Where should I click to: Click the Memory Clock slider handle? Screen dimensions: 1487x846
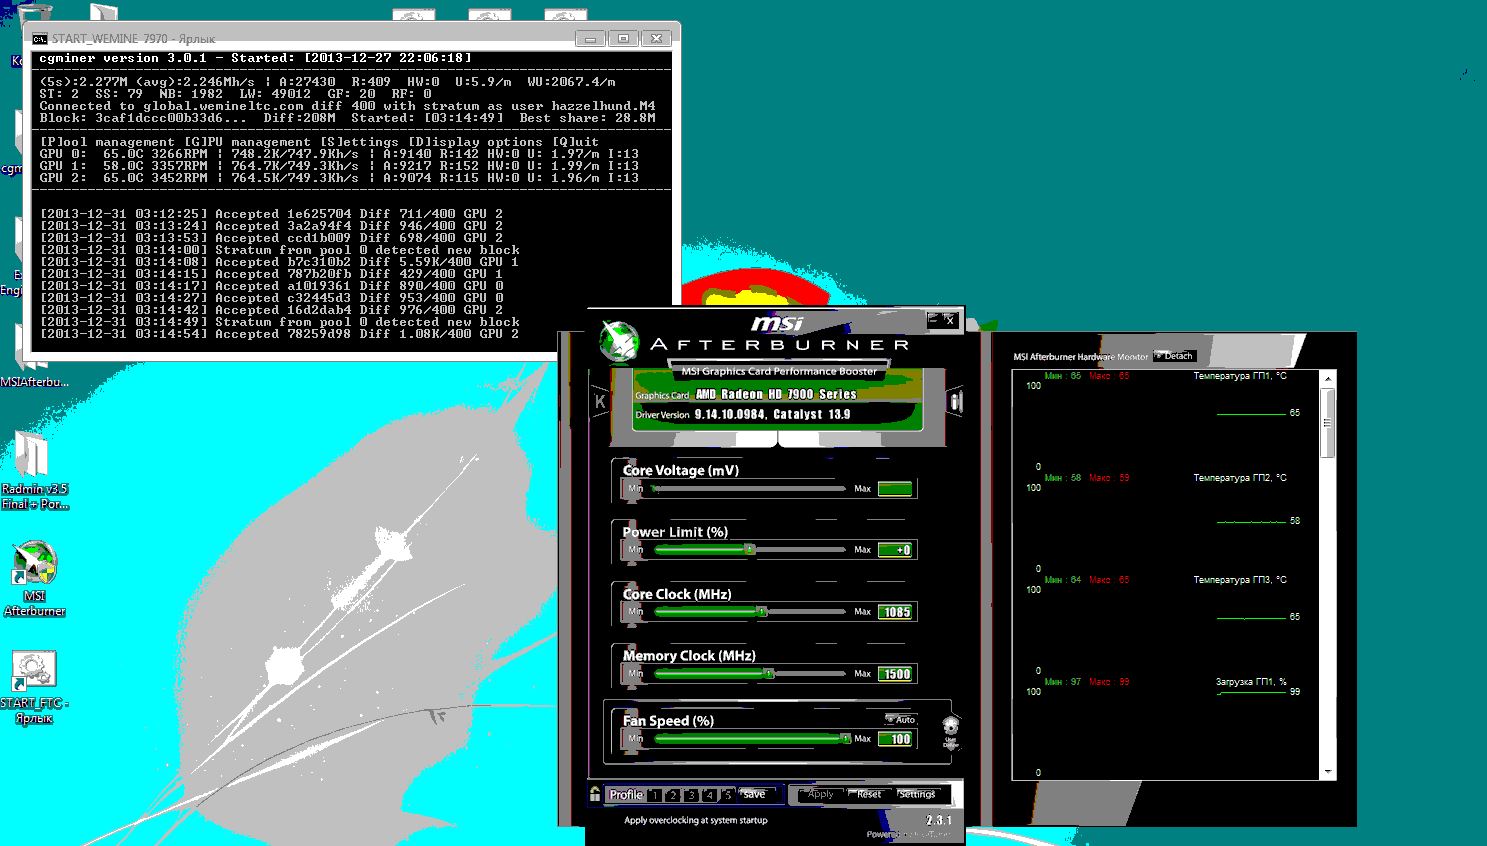769,673
